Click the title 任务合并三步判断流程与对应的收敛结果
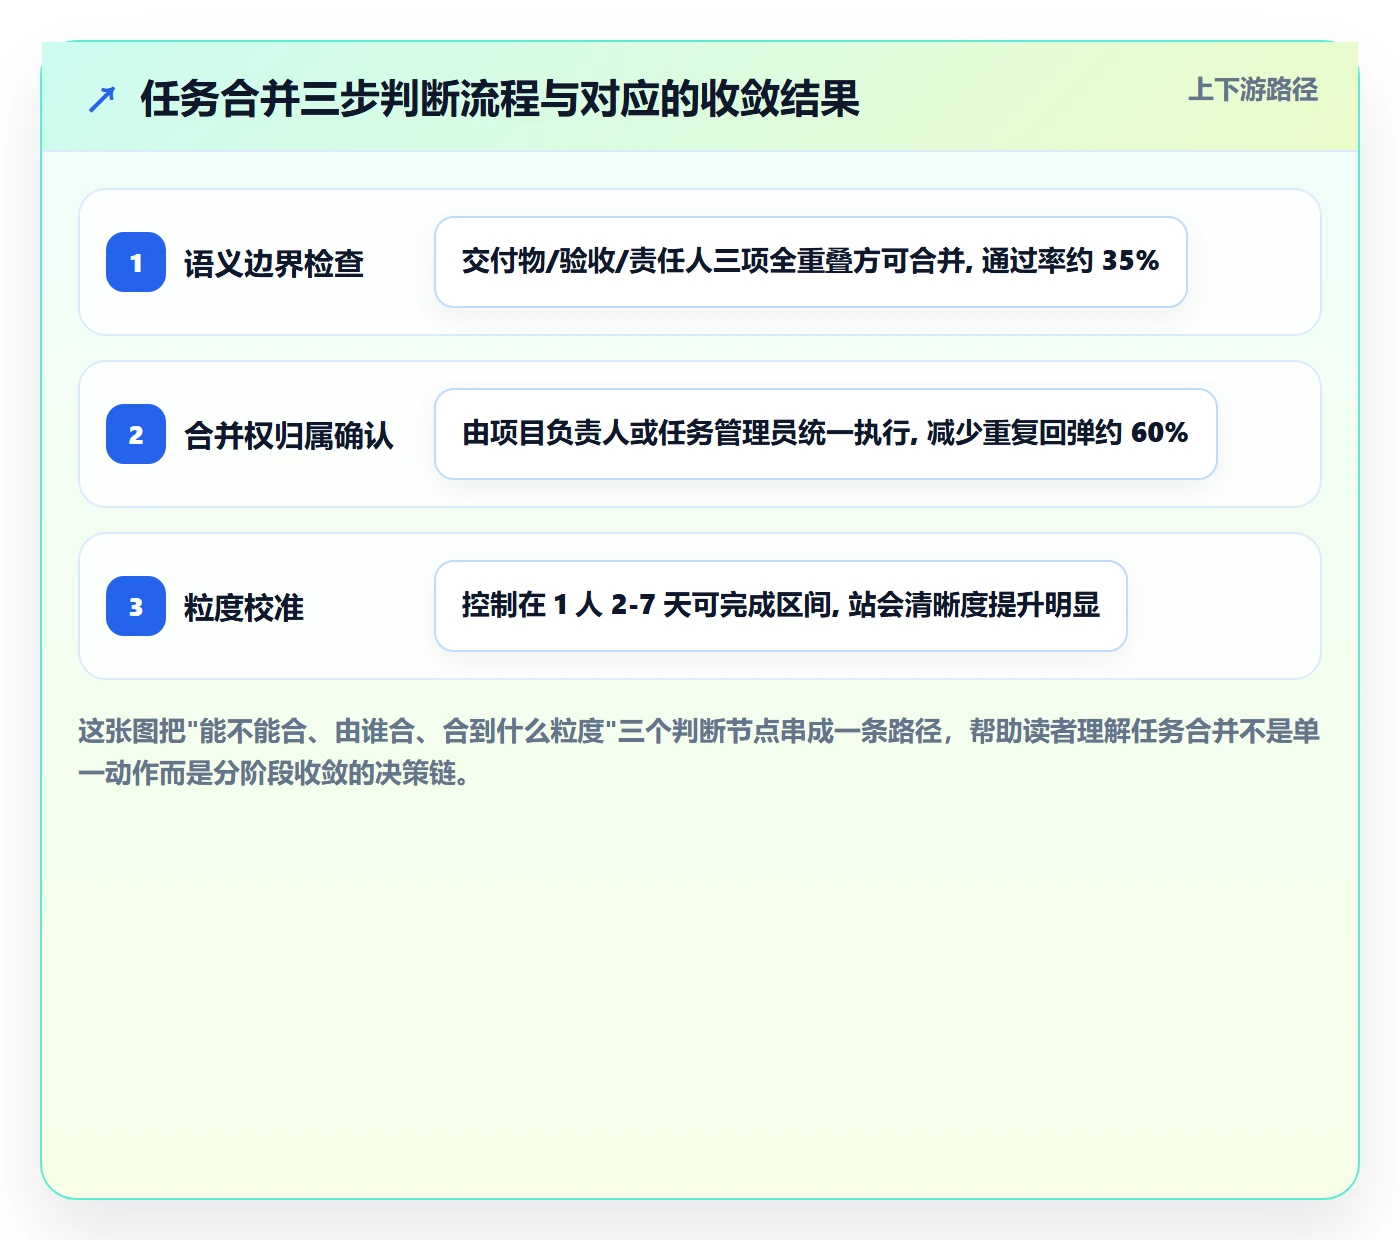Image resolution: width=1400 pixels, height=1240 pixels. point(500,99)
